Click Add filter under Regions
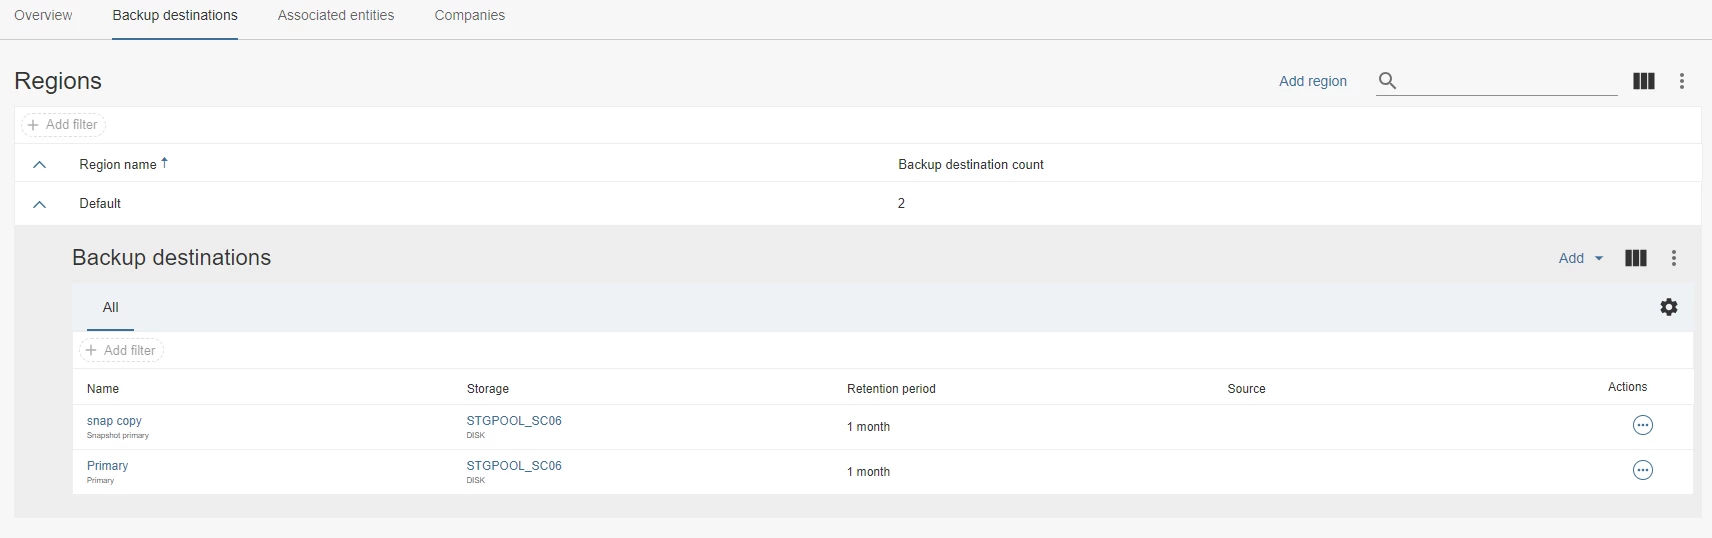 [x=63, y=125]
